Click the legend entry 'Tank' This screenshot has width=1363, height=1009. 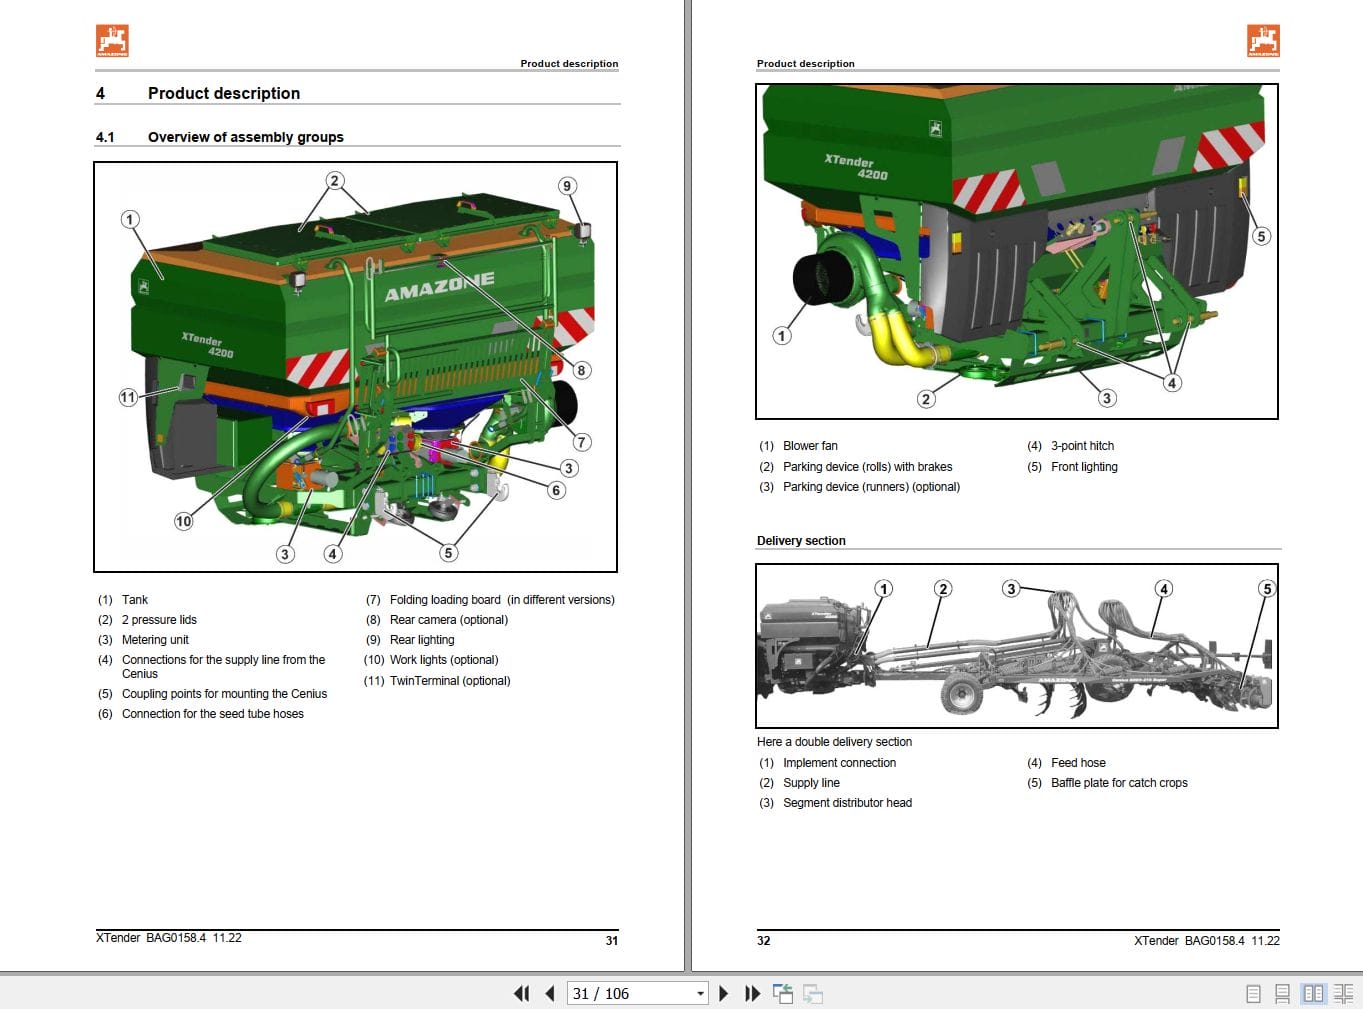pos(135,600)
